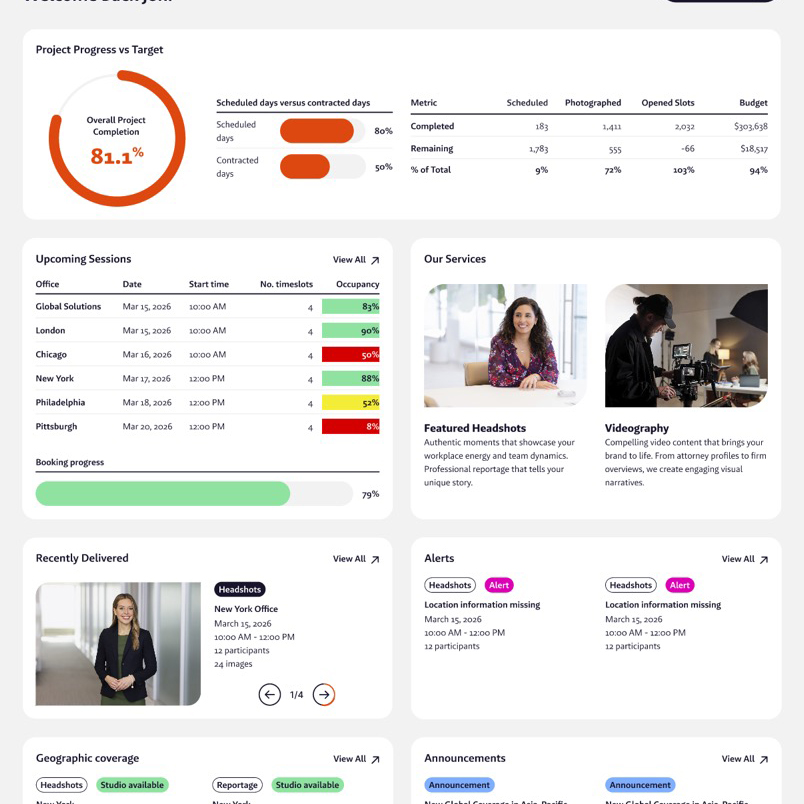Click the Geographic coverage View All arrow icon
The width and height of the screenshot is (804, 804).
pyautogui.click(x=375, y=760)
